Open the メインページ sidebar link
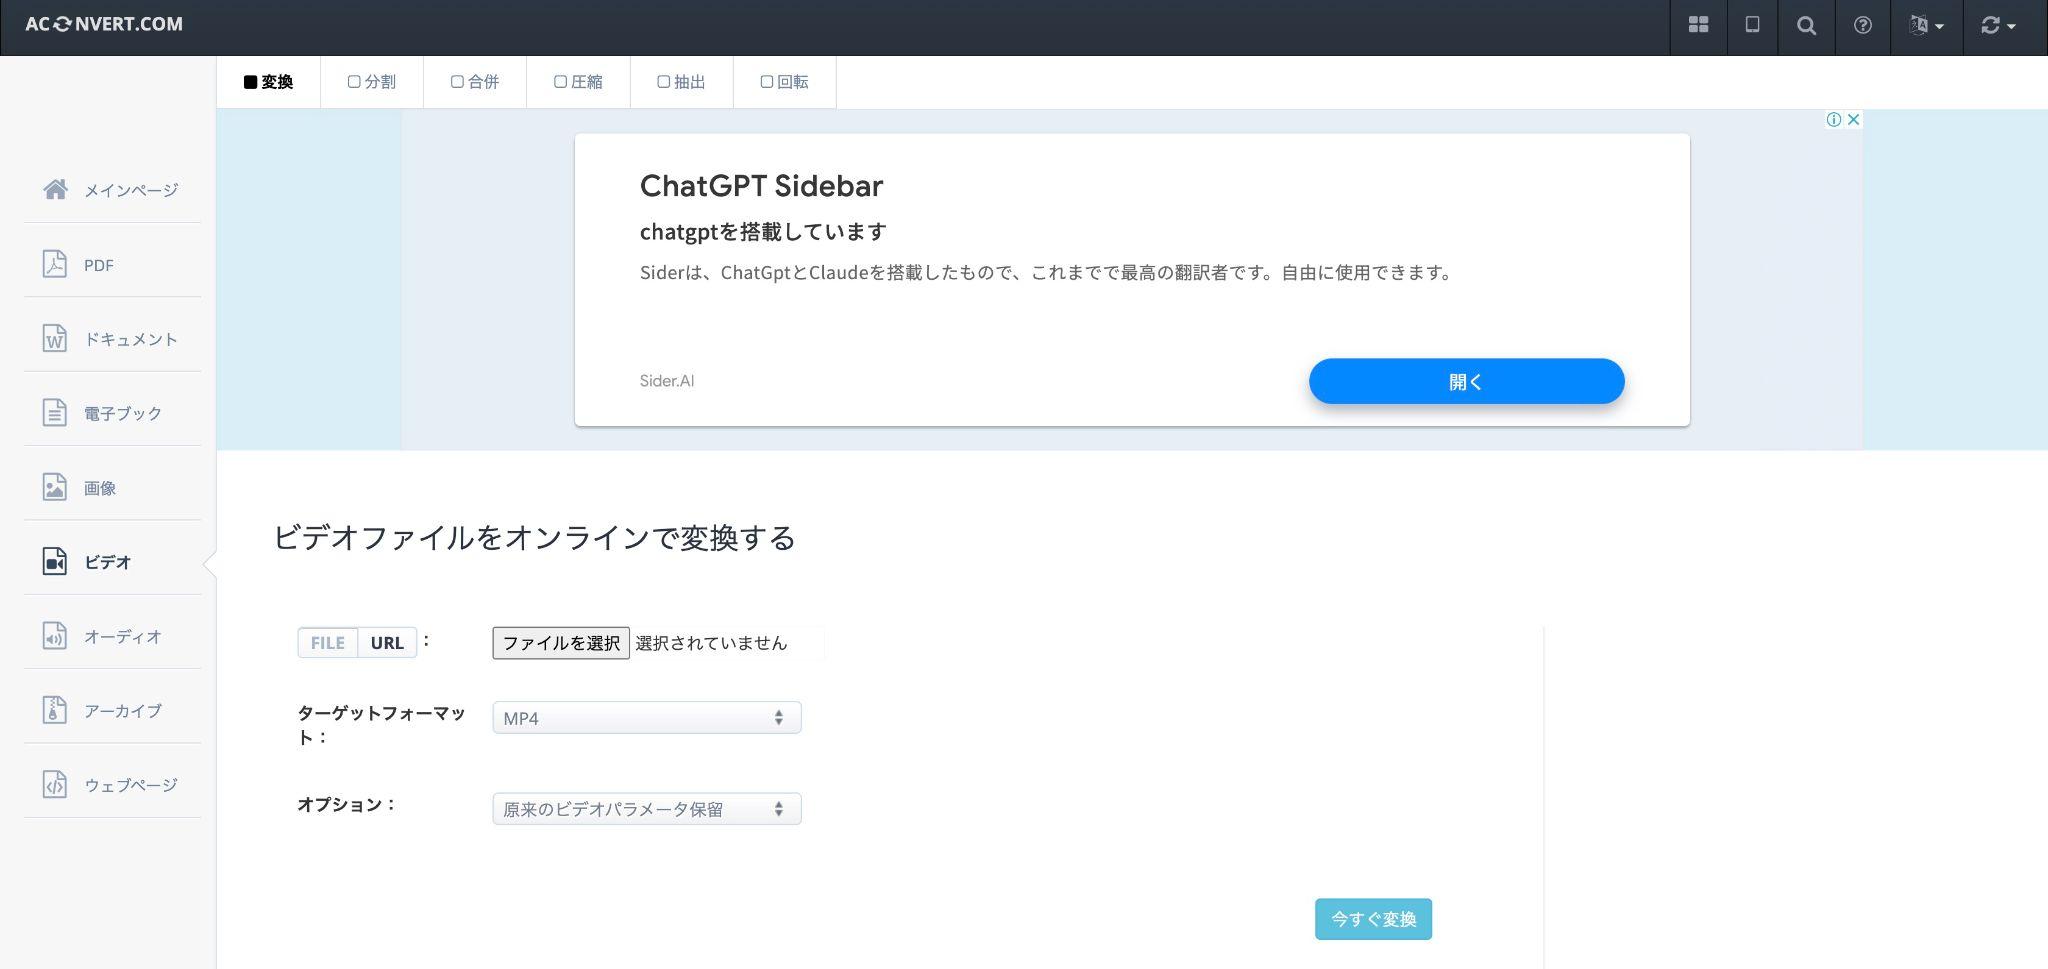This screenshot has width=2048, height=969. tap(131, 190)
